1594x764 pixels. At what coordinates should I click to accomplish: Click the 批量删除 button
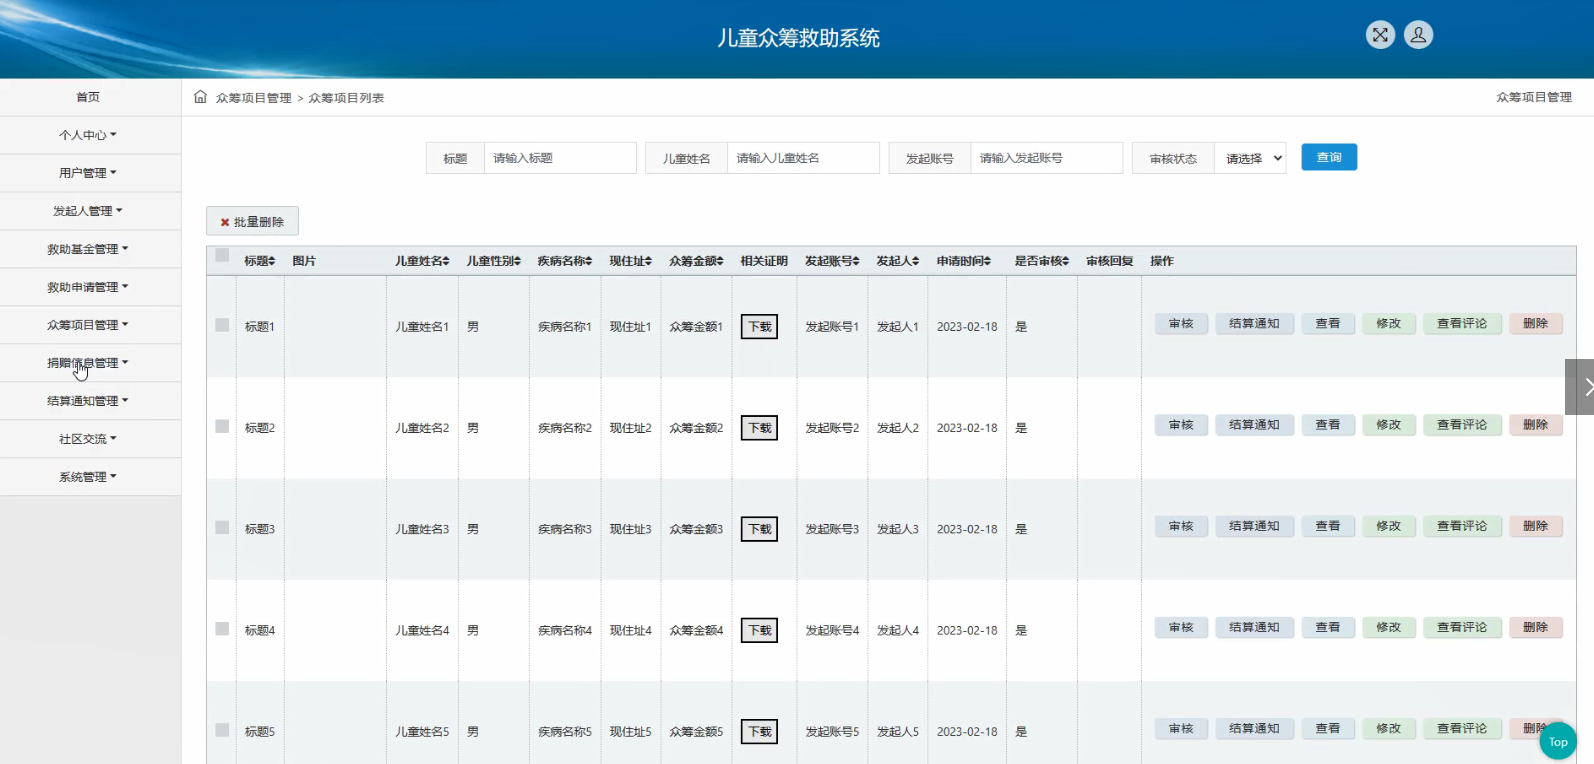tap(252, 221)
